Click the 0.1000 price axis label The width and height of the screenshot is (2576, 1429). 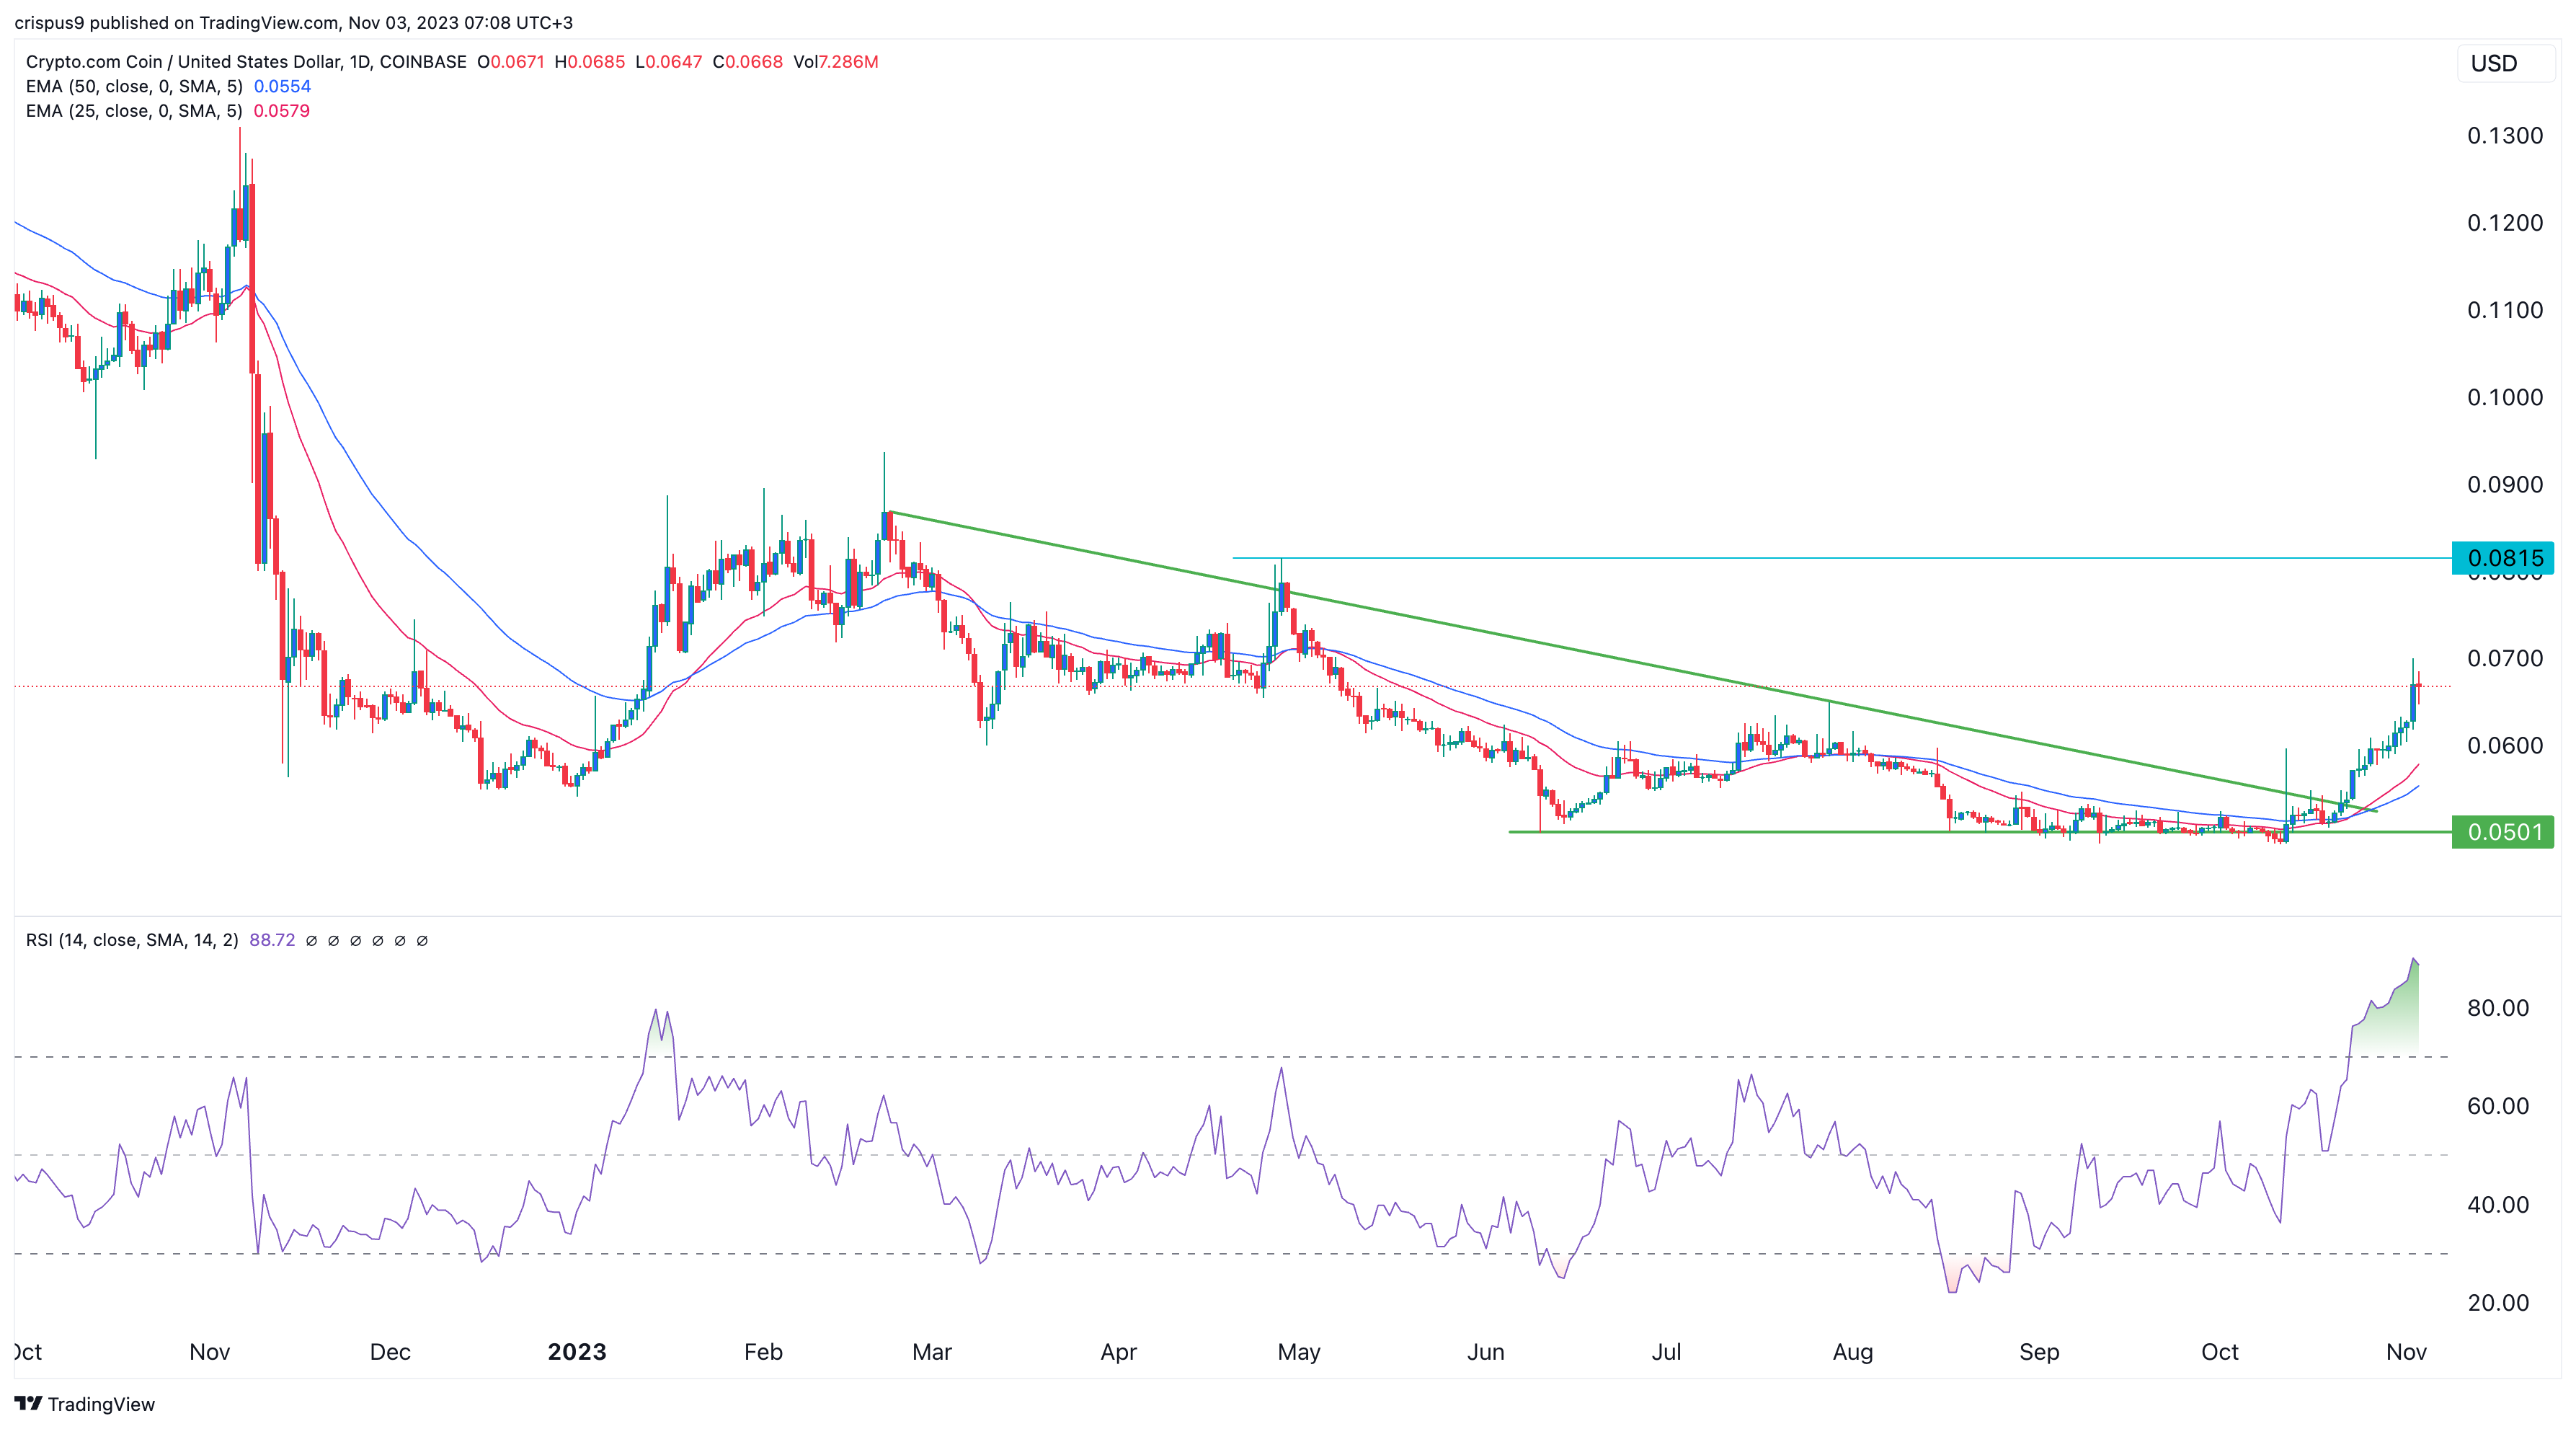(x=2504, y=397)
